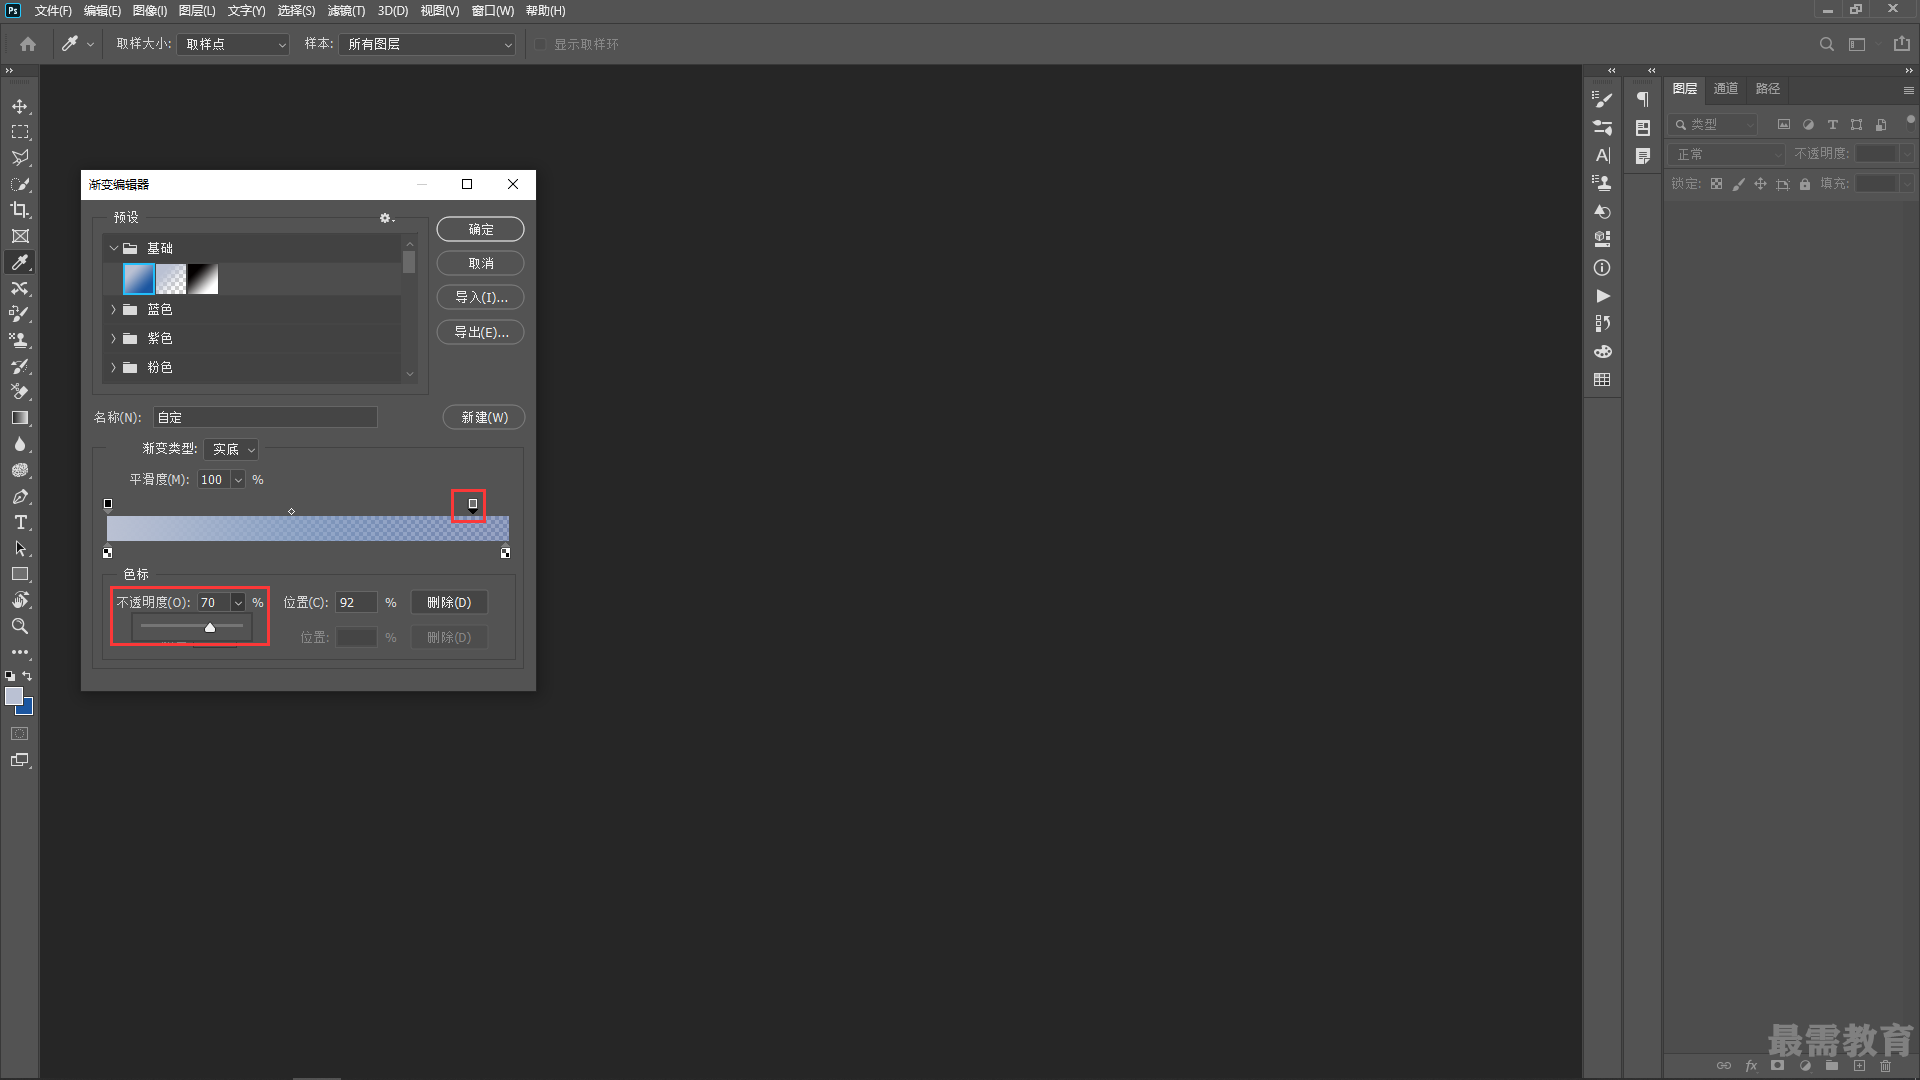Open the 渐变类型 实底 dropdown
Viewport: 1920px width, 1080px height.
point(231,449)
